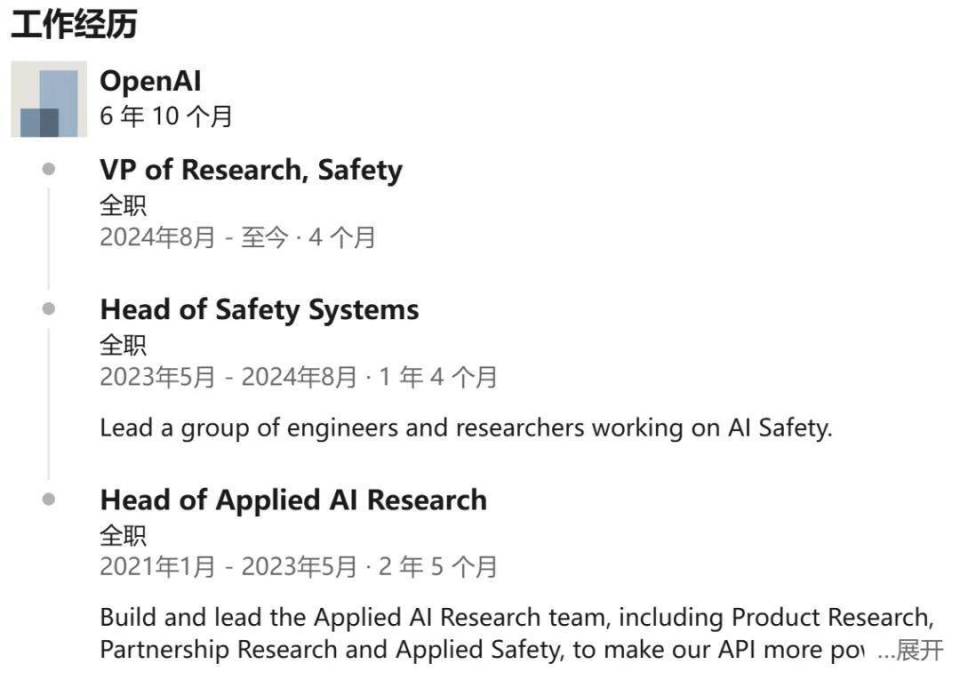This screenshot has height=696, width=960.
Task: Click the 工作经历 section heading
Action: coord(73,25)
